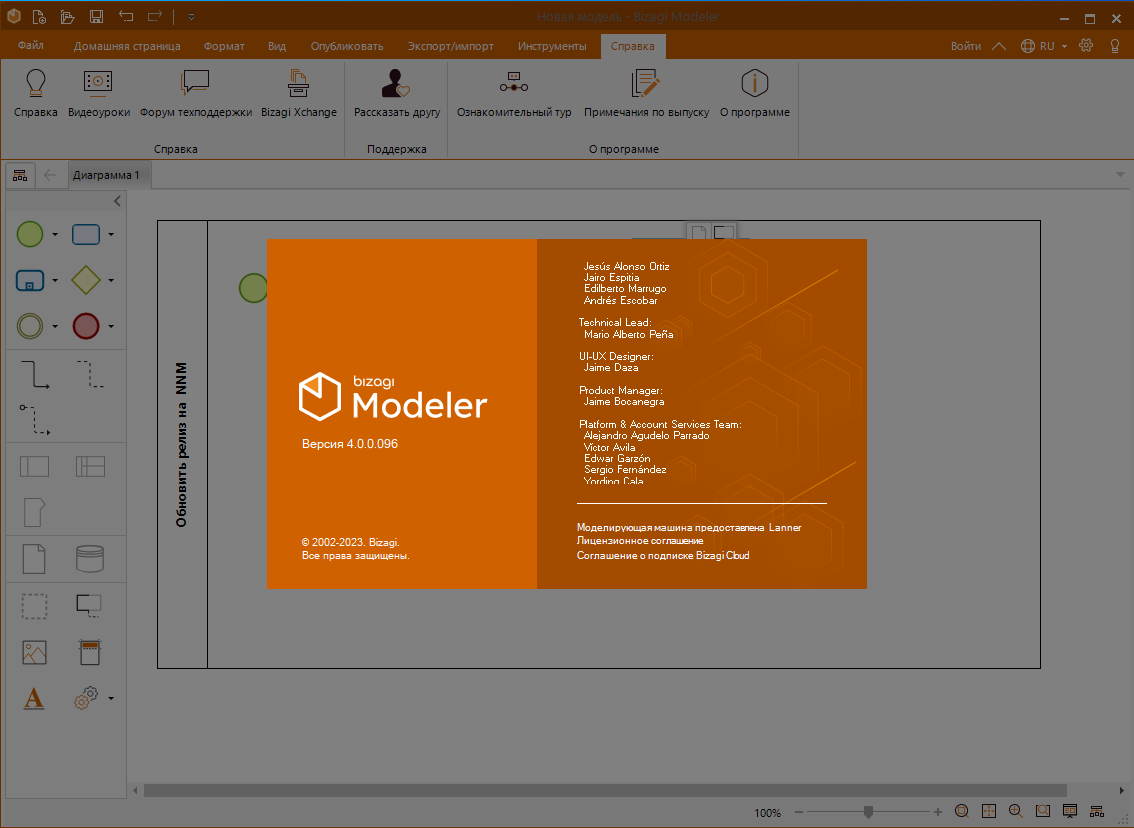Click Рассказать другу icon
Image resolution: width=1134 pixels, height=828 pixels.
pyautogui.click(x=396, y=93)
